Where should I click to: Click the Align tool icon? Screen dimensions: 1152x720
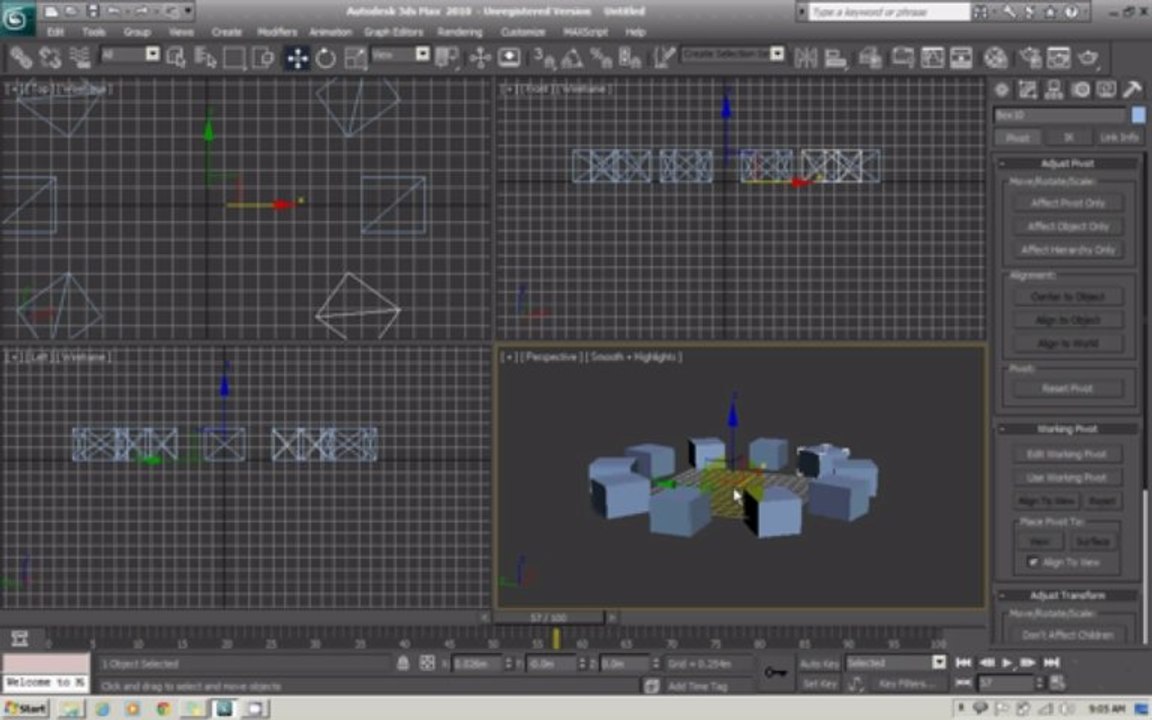coord(835,57)
